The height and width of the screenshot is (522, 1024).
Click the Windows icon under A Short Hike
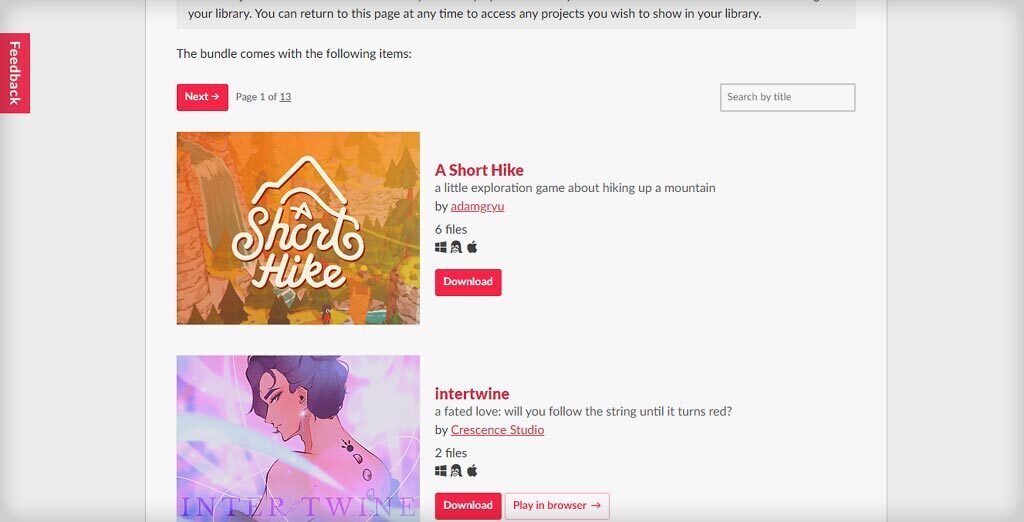[441, 247]
